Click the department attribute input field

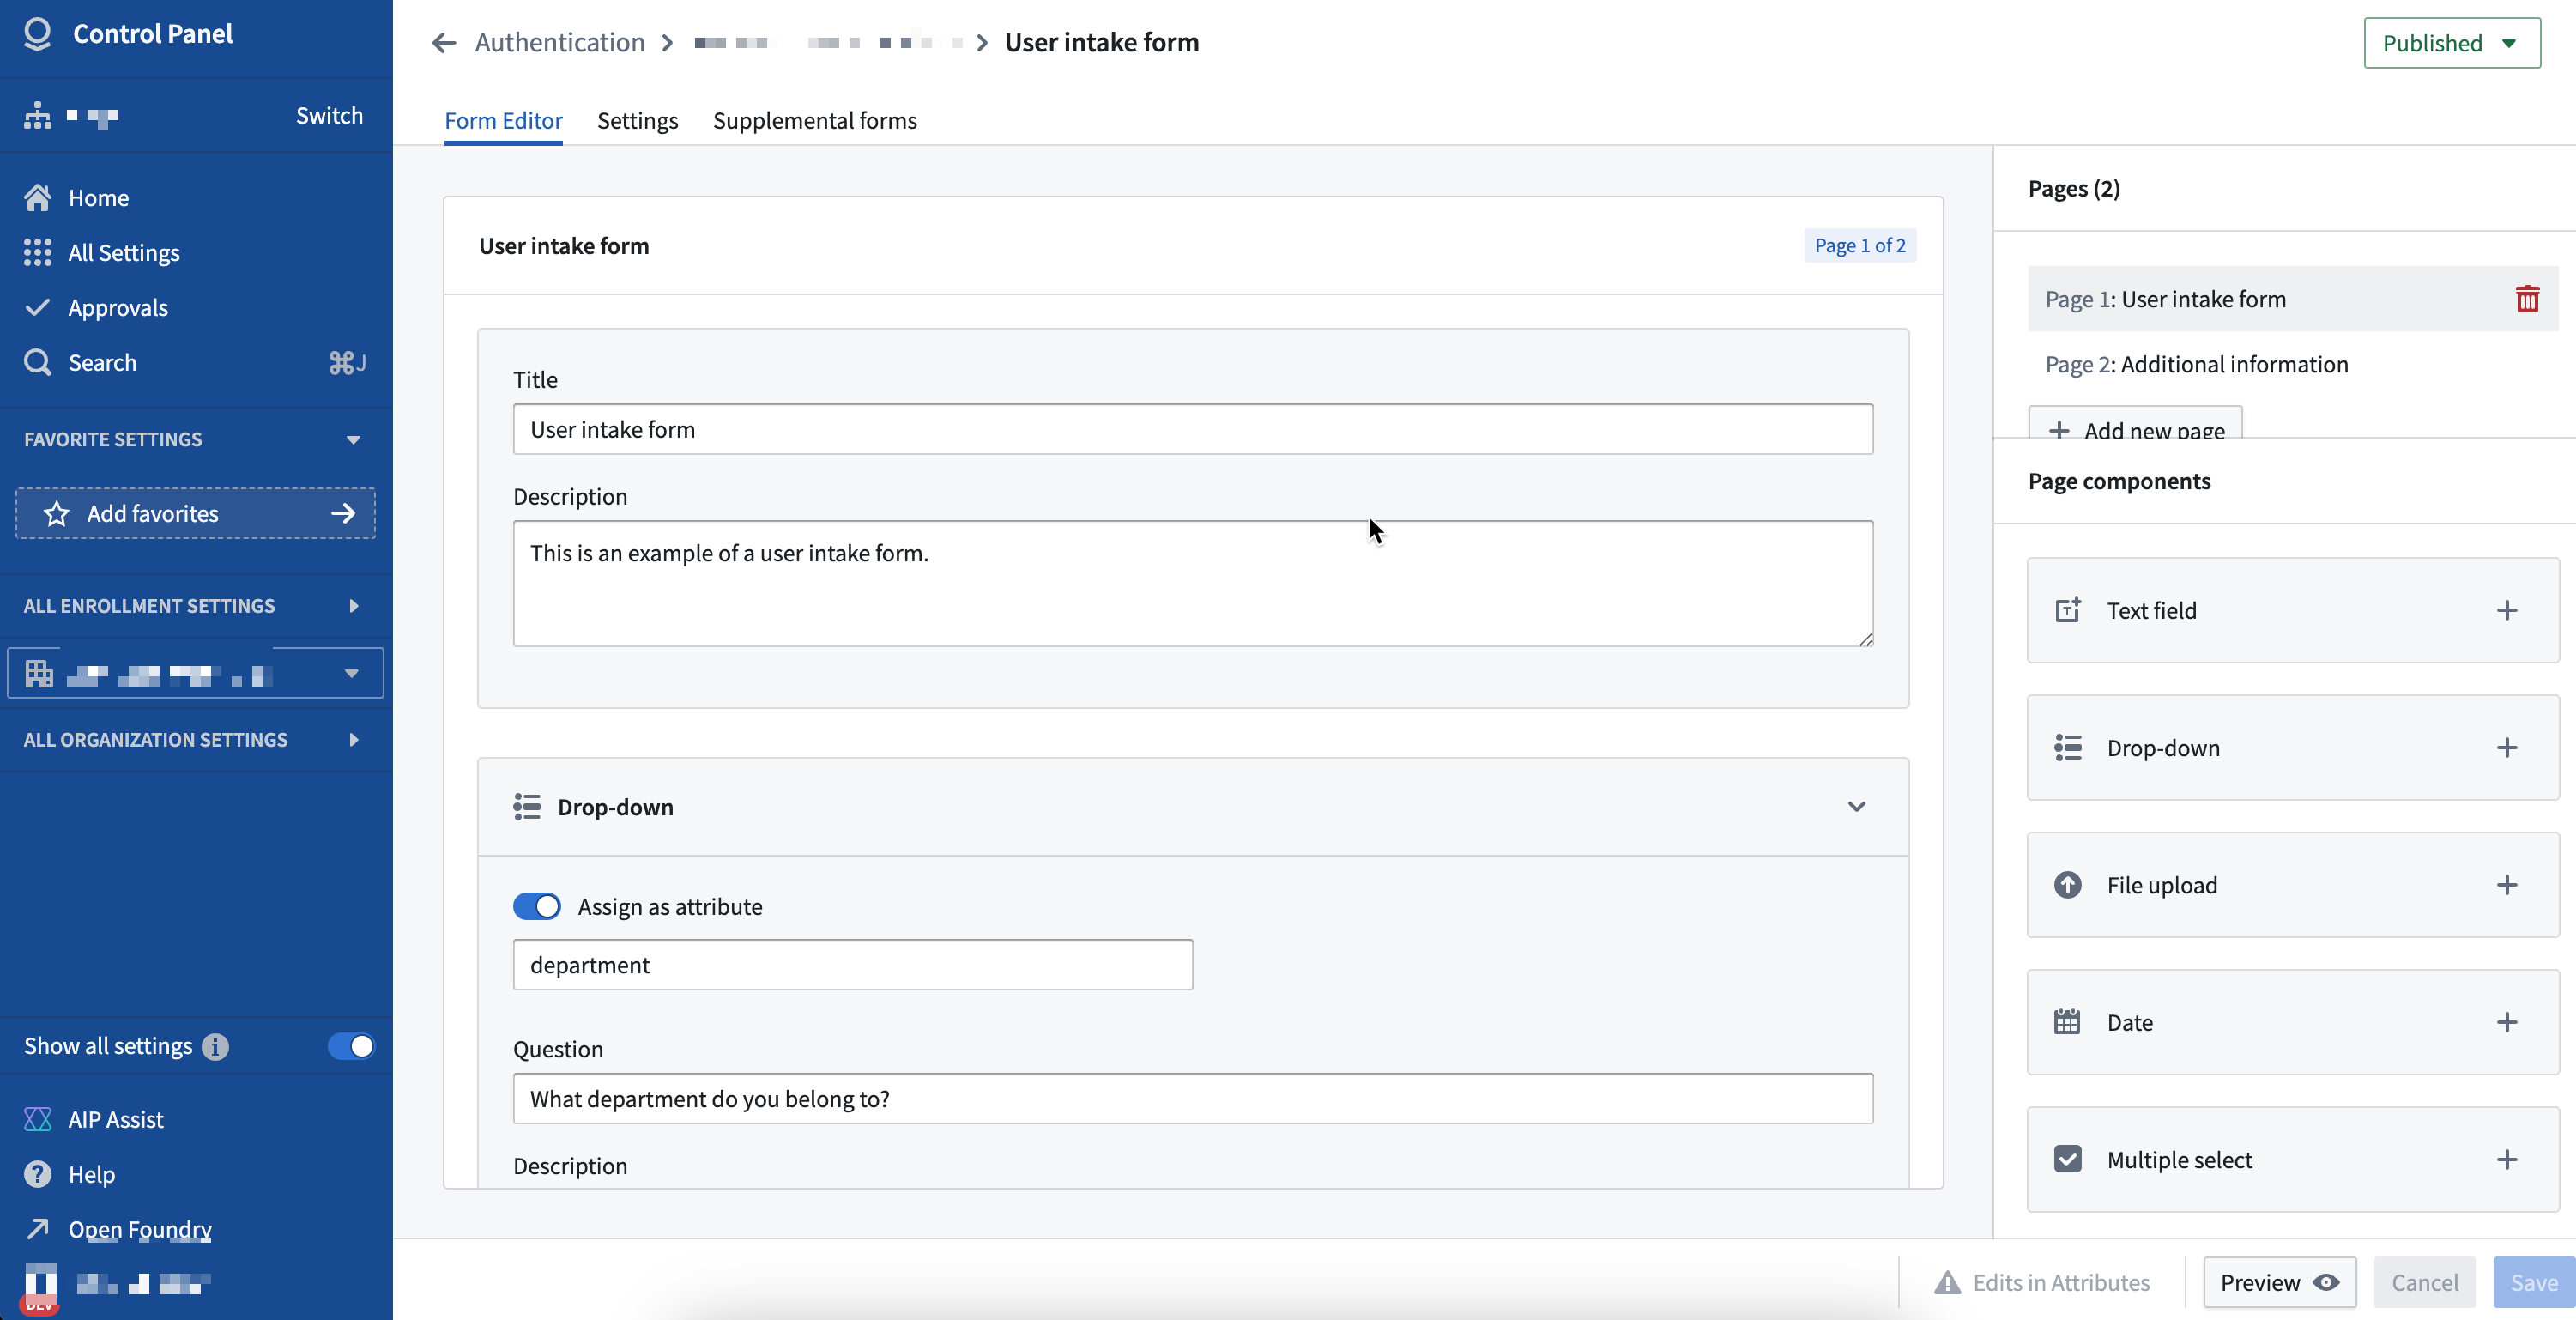click(853, 964)
